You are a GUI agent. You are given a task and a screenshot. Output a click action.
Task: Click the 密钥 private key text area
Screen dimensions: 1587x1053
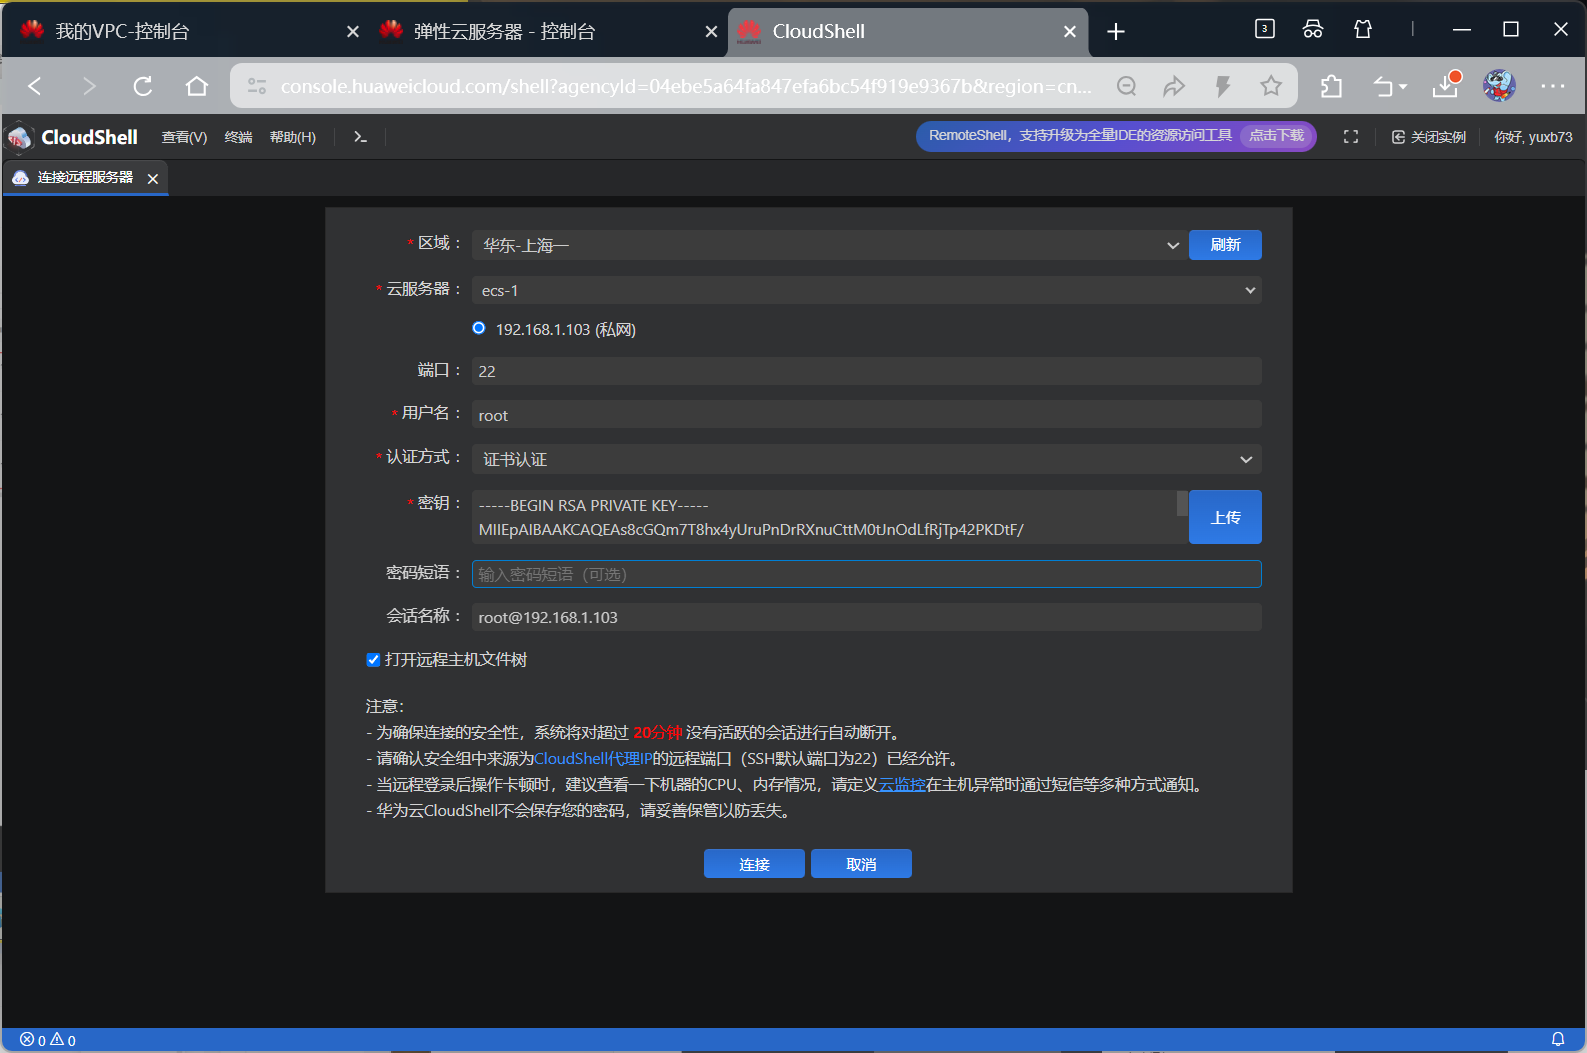[x=824, y=517]
